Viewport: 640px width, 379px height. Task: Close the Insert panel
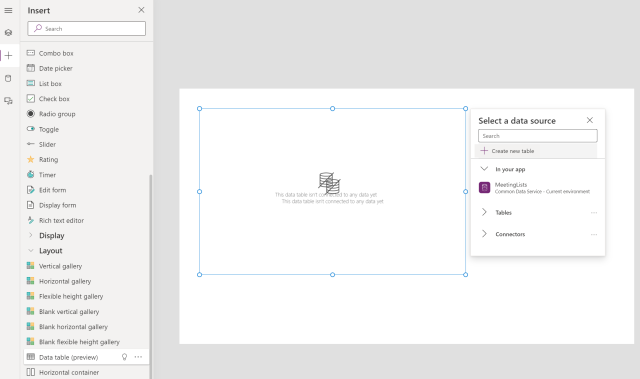point(141,10)
